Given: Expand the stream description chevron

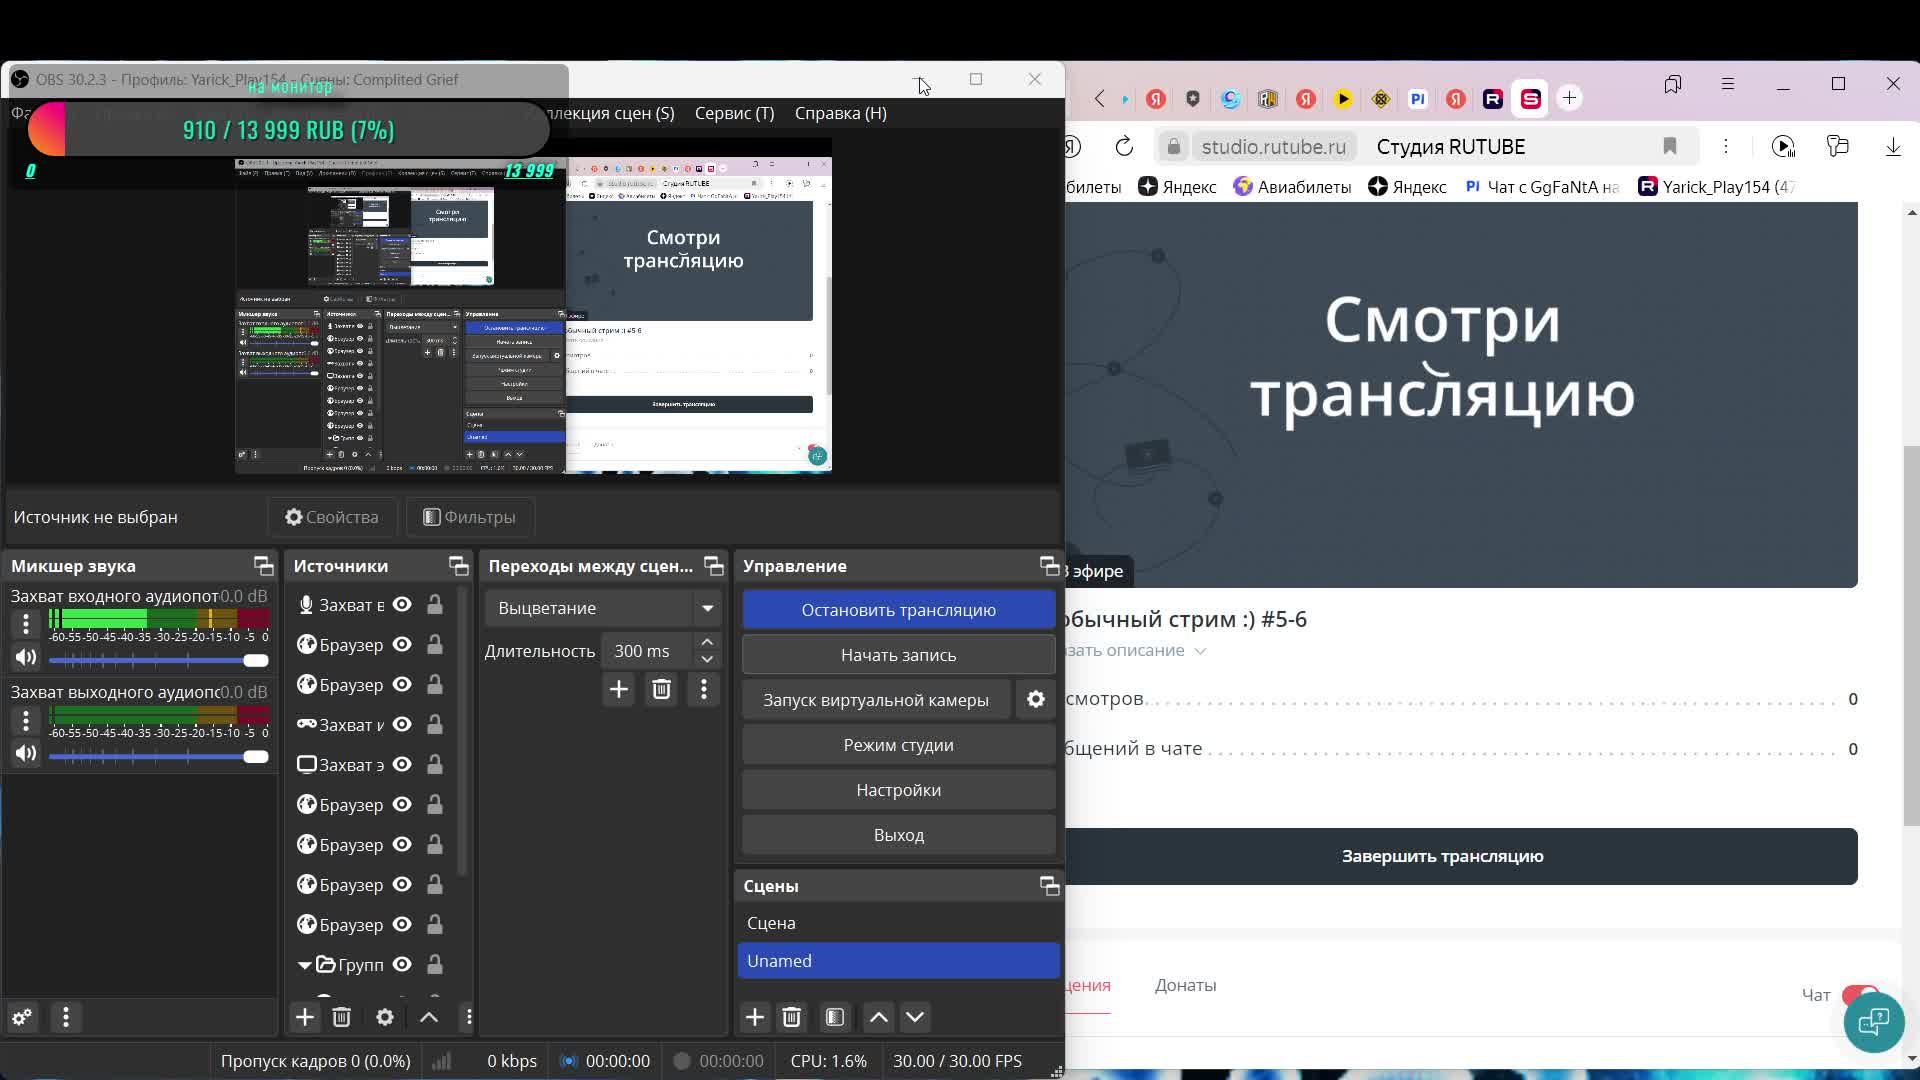Looking at the screenshot, I should tap(1200, 651).
